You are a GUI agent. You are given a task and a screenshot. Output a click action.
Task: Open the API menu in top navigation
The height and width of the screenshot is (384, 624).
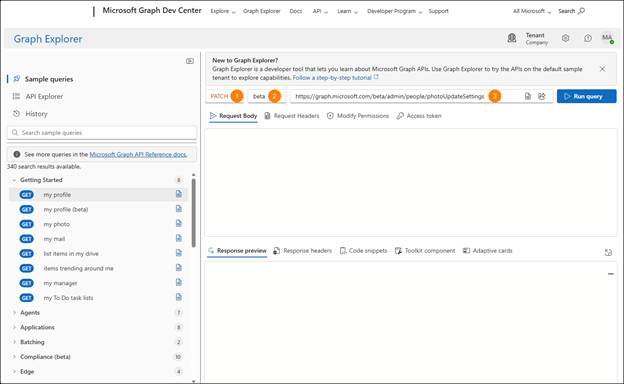[x=320, y=11]
